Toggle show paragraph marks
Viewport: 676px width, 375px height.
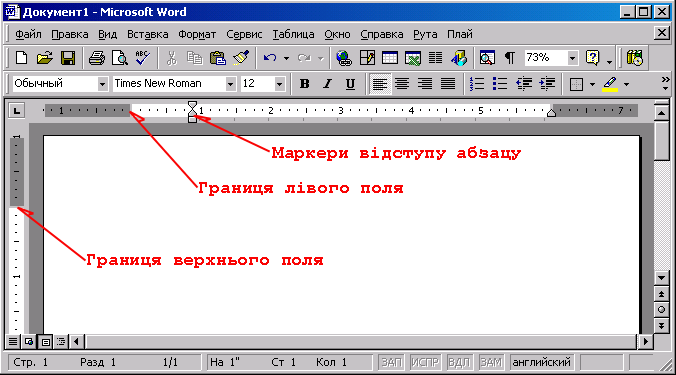click(510, 58)
